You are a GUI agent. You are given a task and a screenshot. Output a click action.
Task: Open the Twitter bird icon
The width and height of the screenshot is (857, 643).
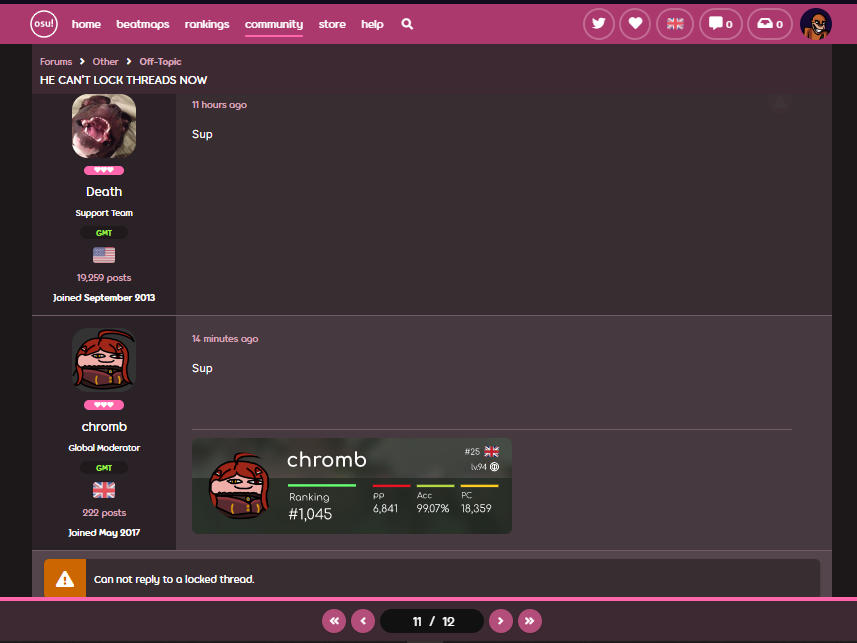coord(599,24)
